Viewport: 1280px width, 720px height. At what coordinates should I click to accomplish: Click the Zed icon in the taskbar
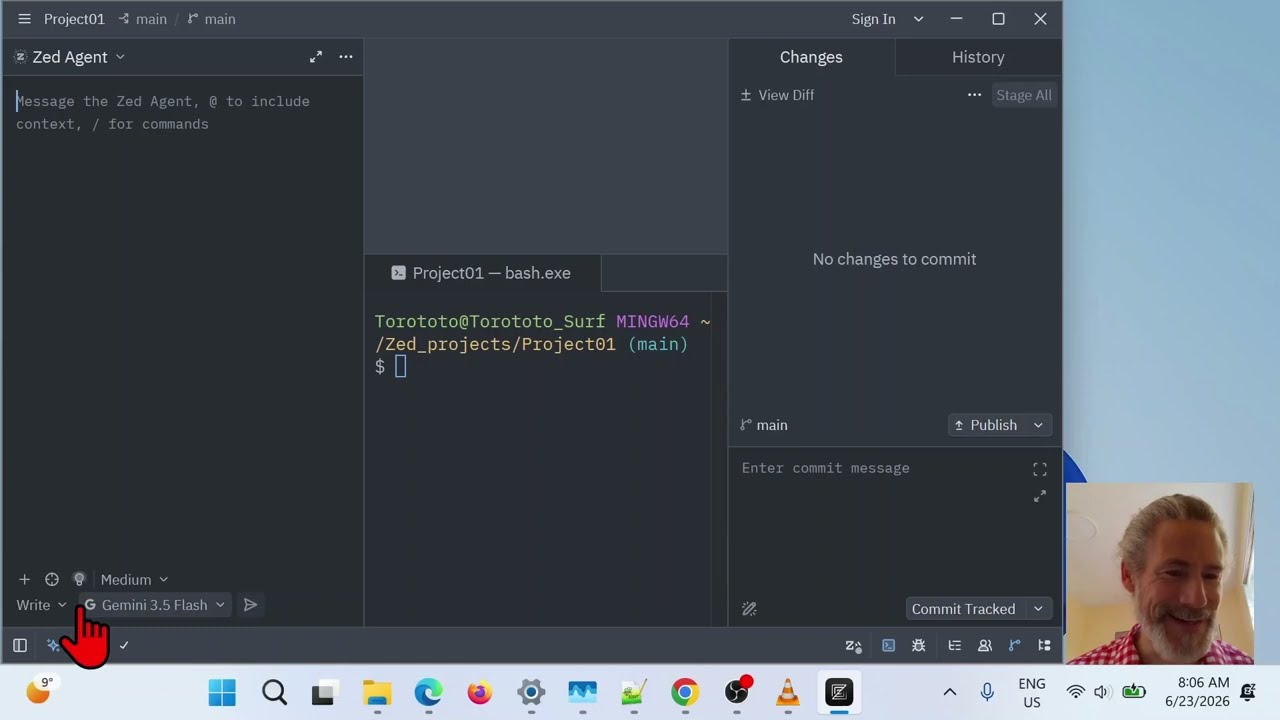(839, 692)
